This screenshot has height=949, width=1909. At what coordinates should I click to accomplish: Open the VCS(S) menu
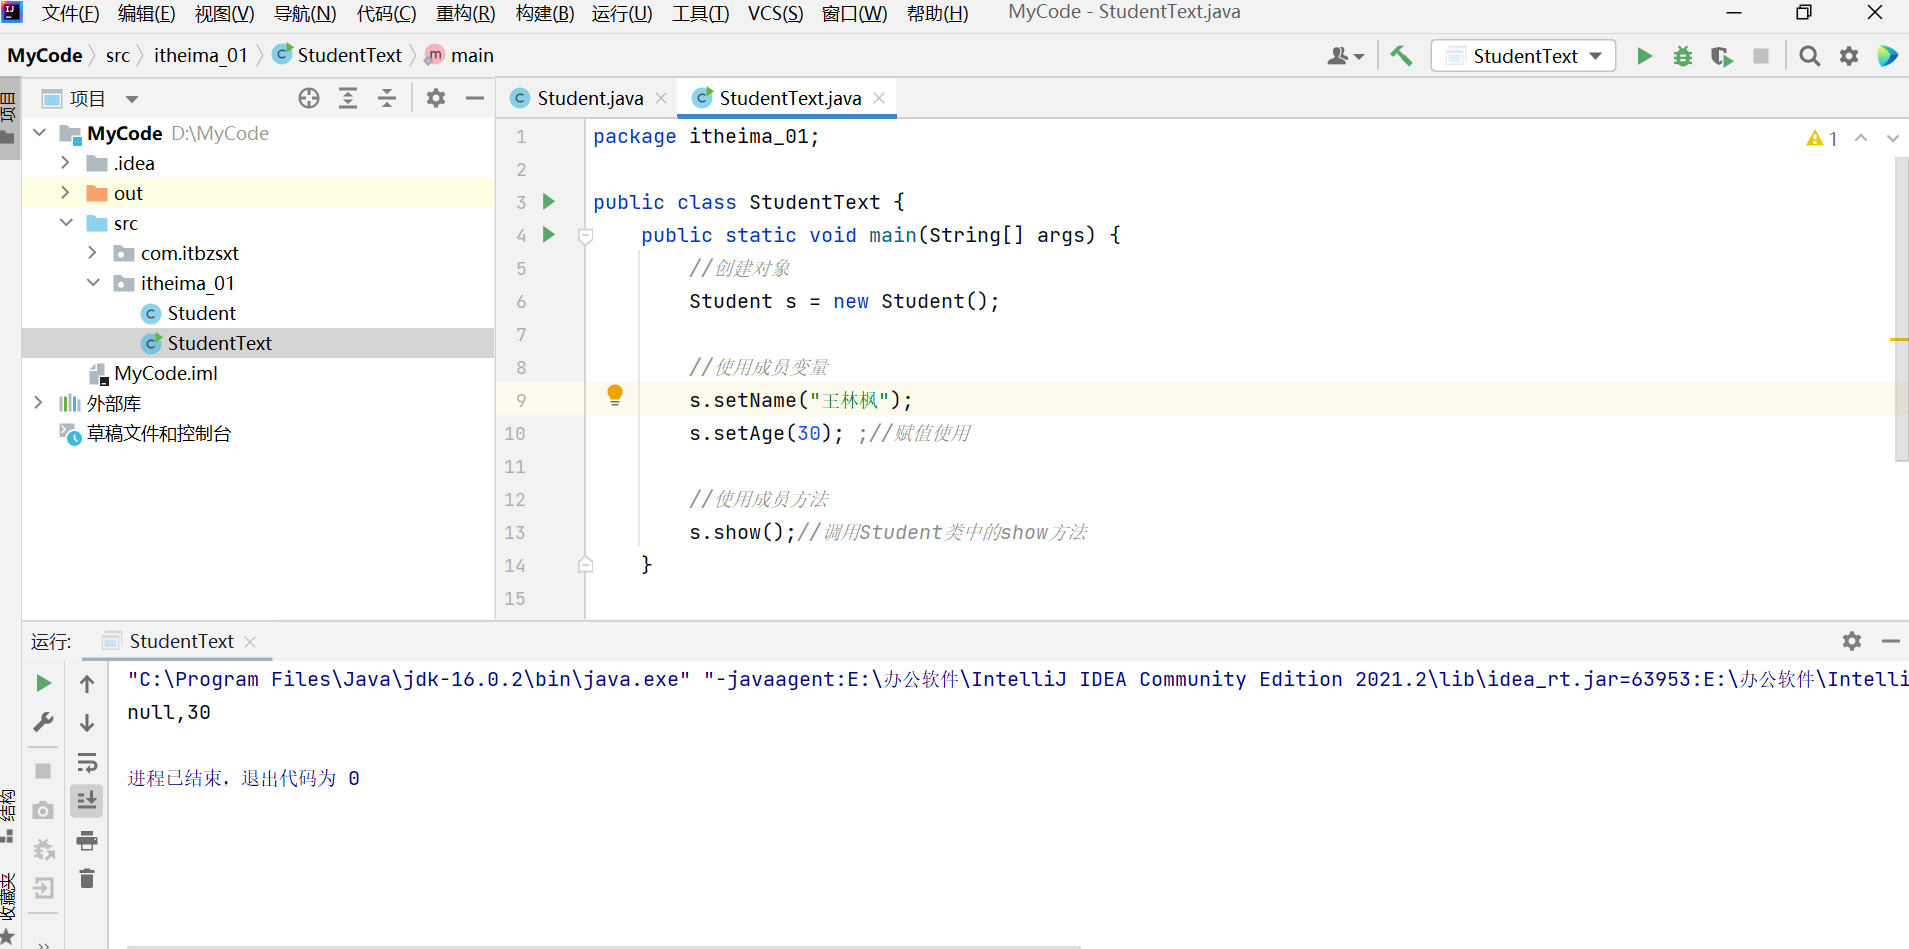(x=775, y=14)
